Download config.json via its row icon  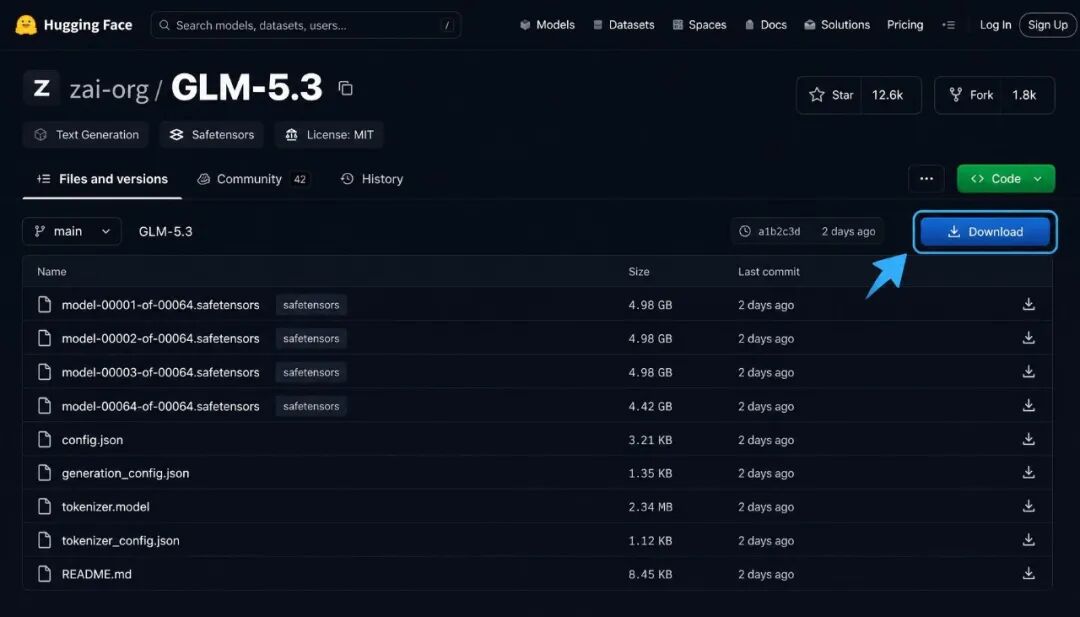click(x=1028, y=439)
